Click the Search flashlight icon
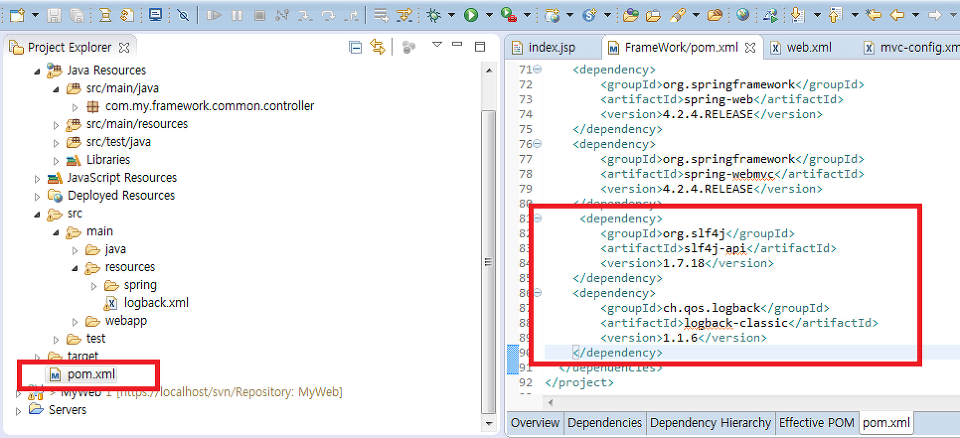The width and height of the screenshot is (960, 438). 677,15
